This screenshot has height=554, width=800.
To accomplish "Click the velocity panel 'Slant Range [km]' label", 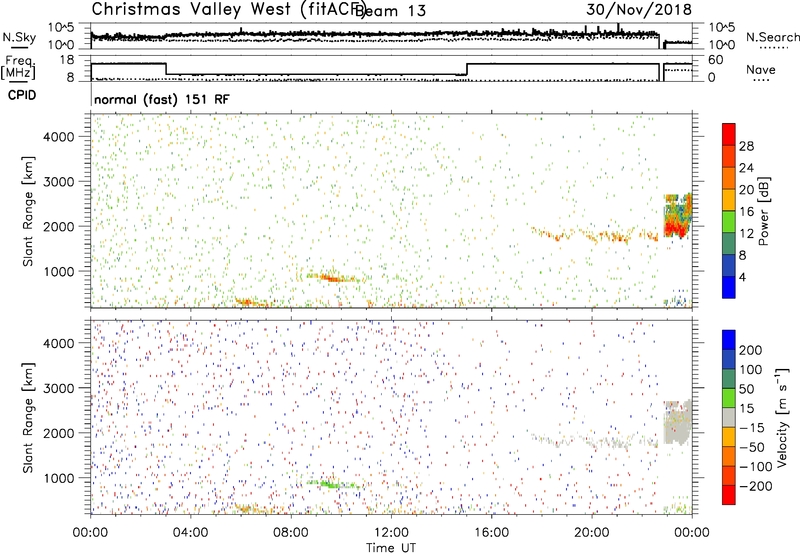I will point(28,418).
